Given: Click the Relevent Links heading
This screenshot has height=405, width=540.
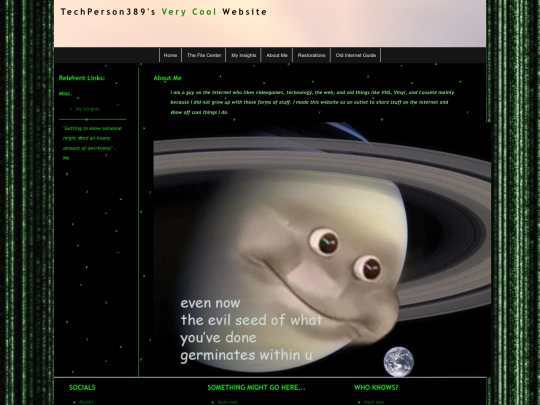Looking at the screenshot, I should [82, 78].
